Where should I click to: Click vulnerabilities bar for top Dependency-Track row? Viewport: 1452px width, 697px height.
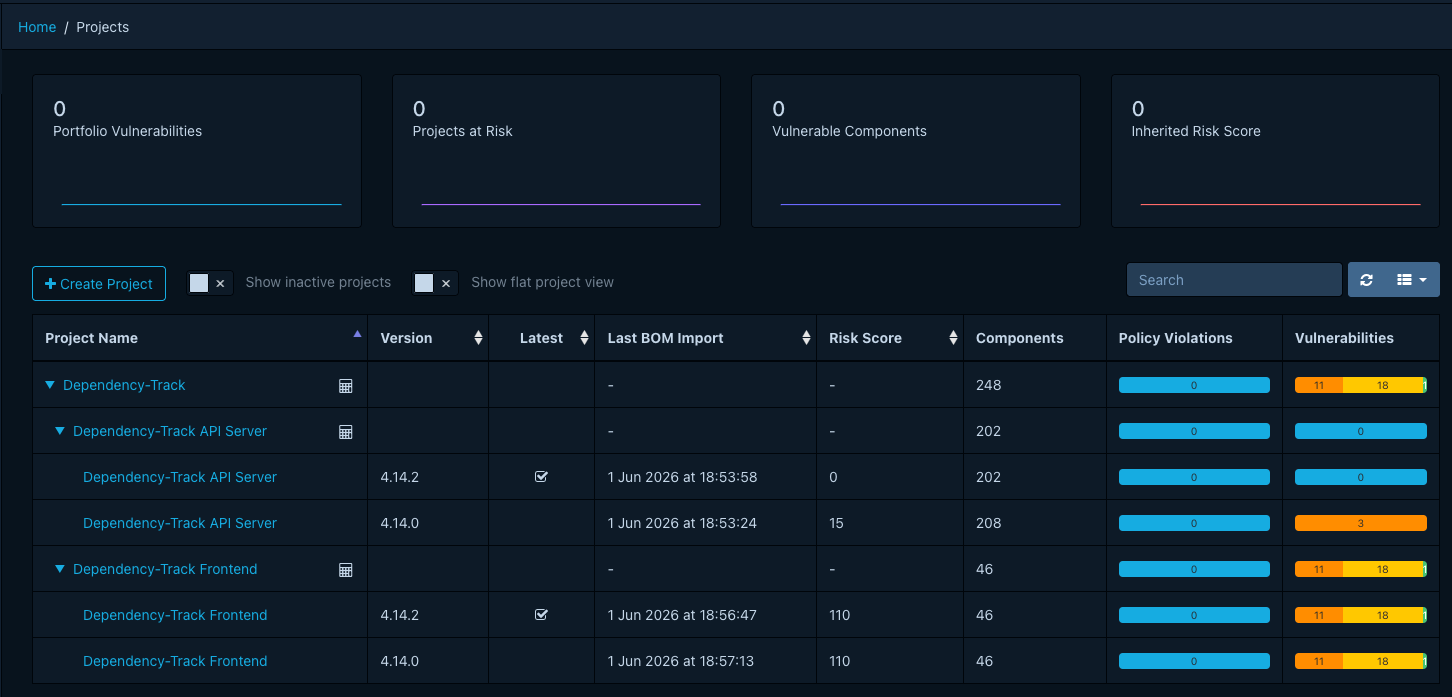pyautogui.click(x=1361, y=385)
